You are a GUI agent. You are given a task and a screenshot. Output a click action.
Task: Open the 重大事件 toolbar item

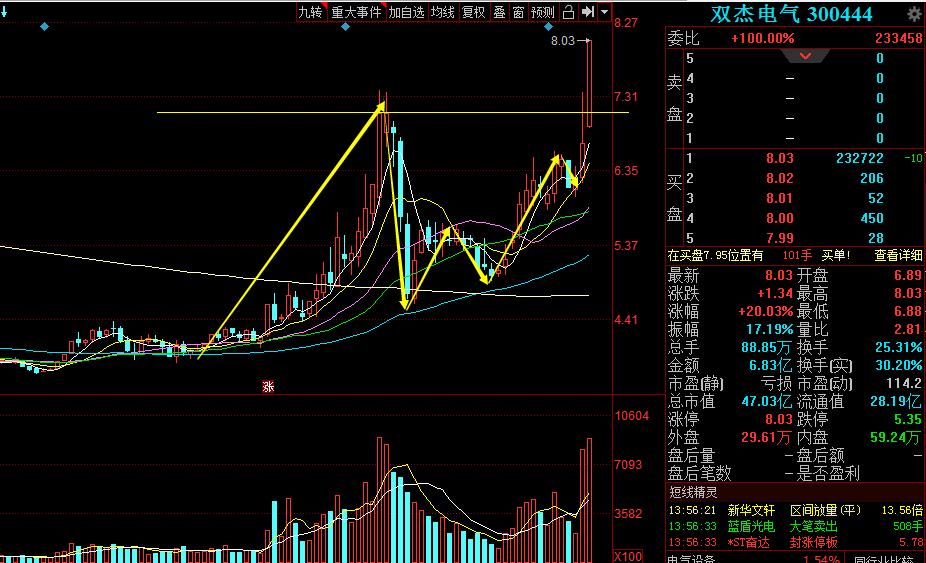(x=356, y=12)
